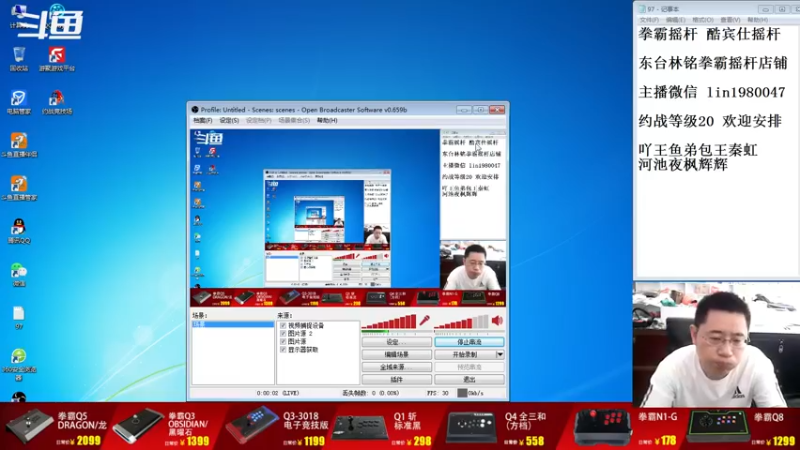Viewport: 800px width, 450px height.
Task: Adjust the microphone volume bar meter
Action: (389, 321)
